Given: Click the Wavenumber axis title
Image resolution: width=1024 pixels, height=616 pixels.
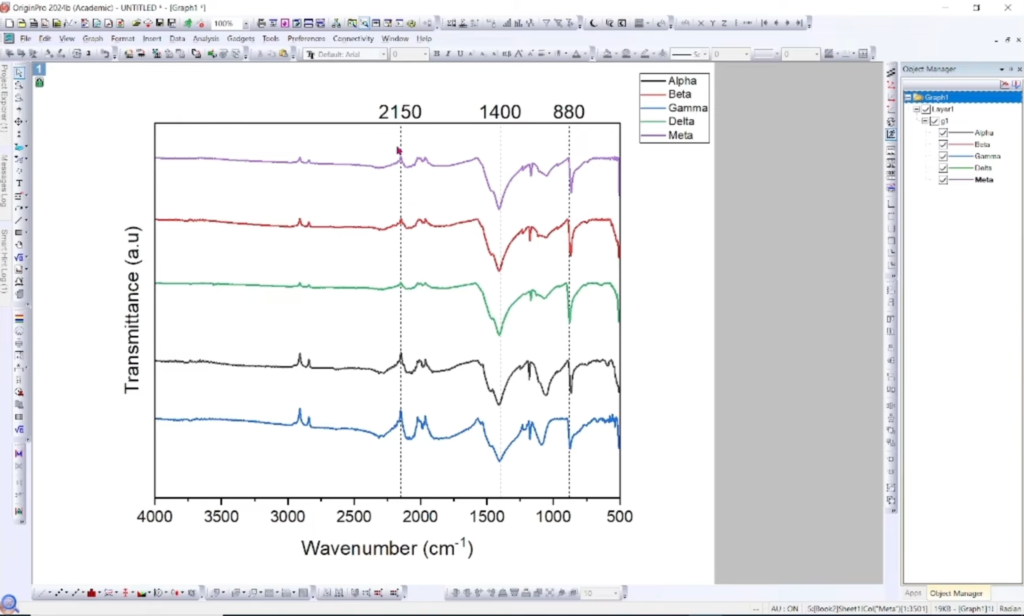Looking at the screenshot, I should pyautogui.click(x=387, y=547).
